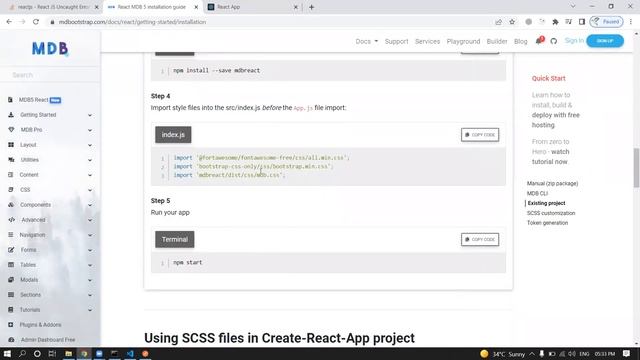640x360 pixels.
Task: Open taskbar search magnifier
Action: point(22,353)
